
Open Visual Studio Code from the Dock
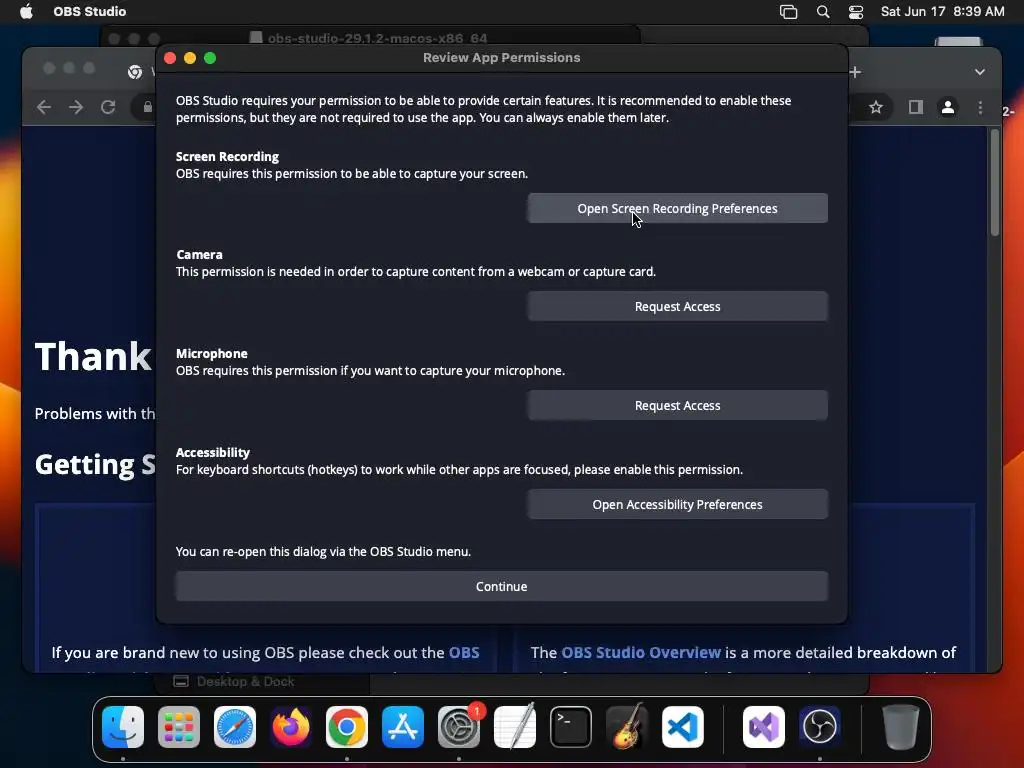pyautogui.click(x=683, y=727)
